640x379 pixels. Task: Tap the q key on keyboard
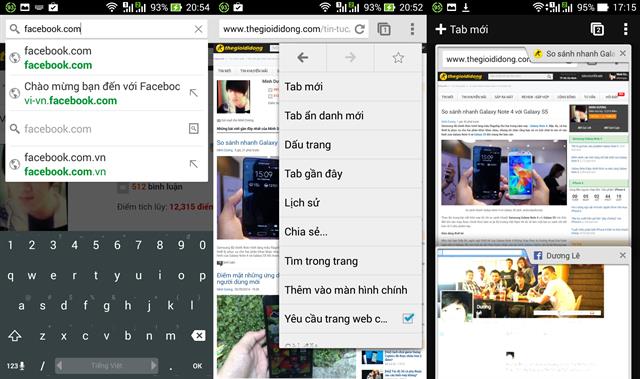point(10,276)
